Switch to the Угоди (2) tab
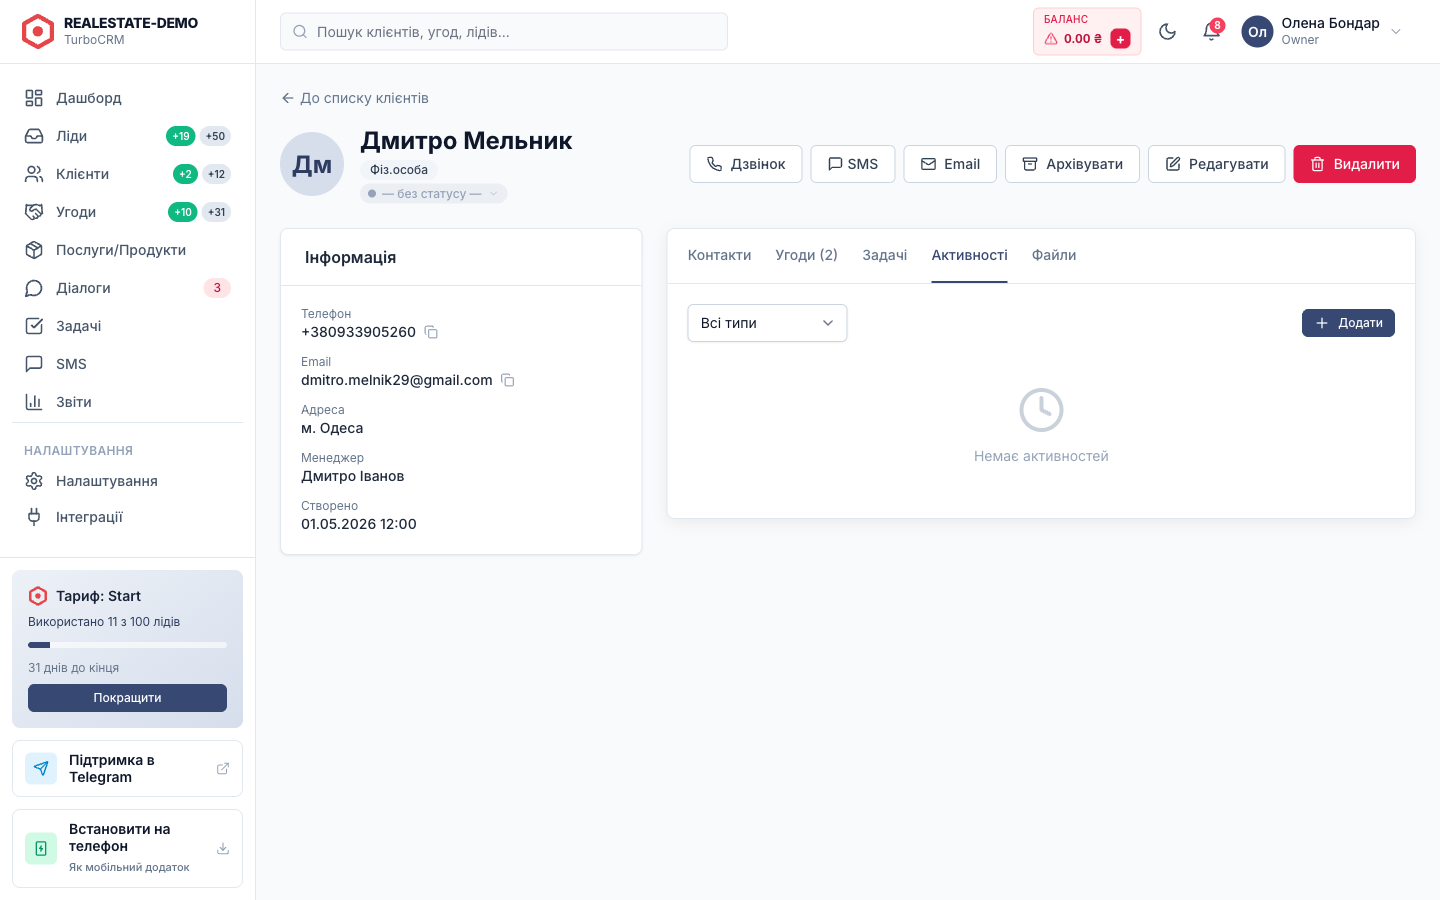This screenshot has height=900, width=1440. pyautogui.click(x=807, y=256)
